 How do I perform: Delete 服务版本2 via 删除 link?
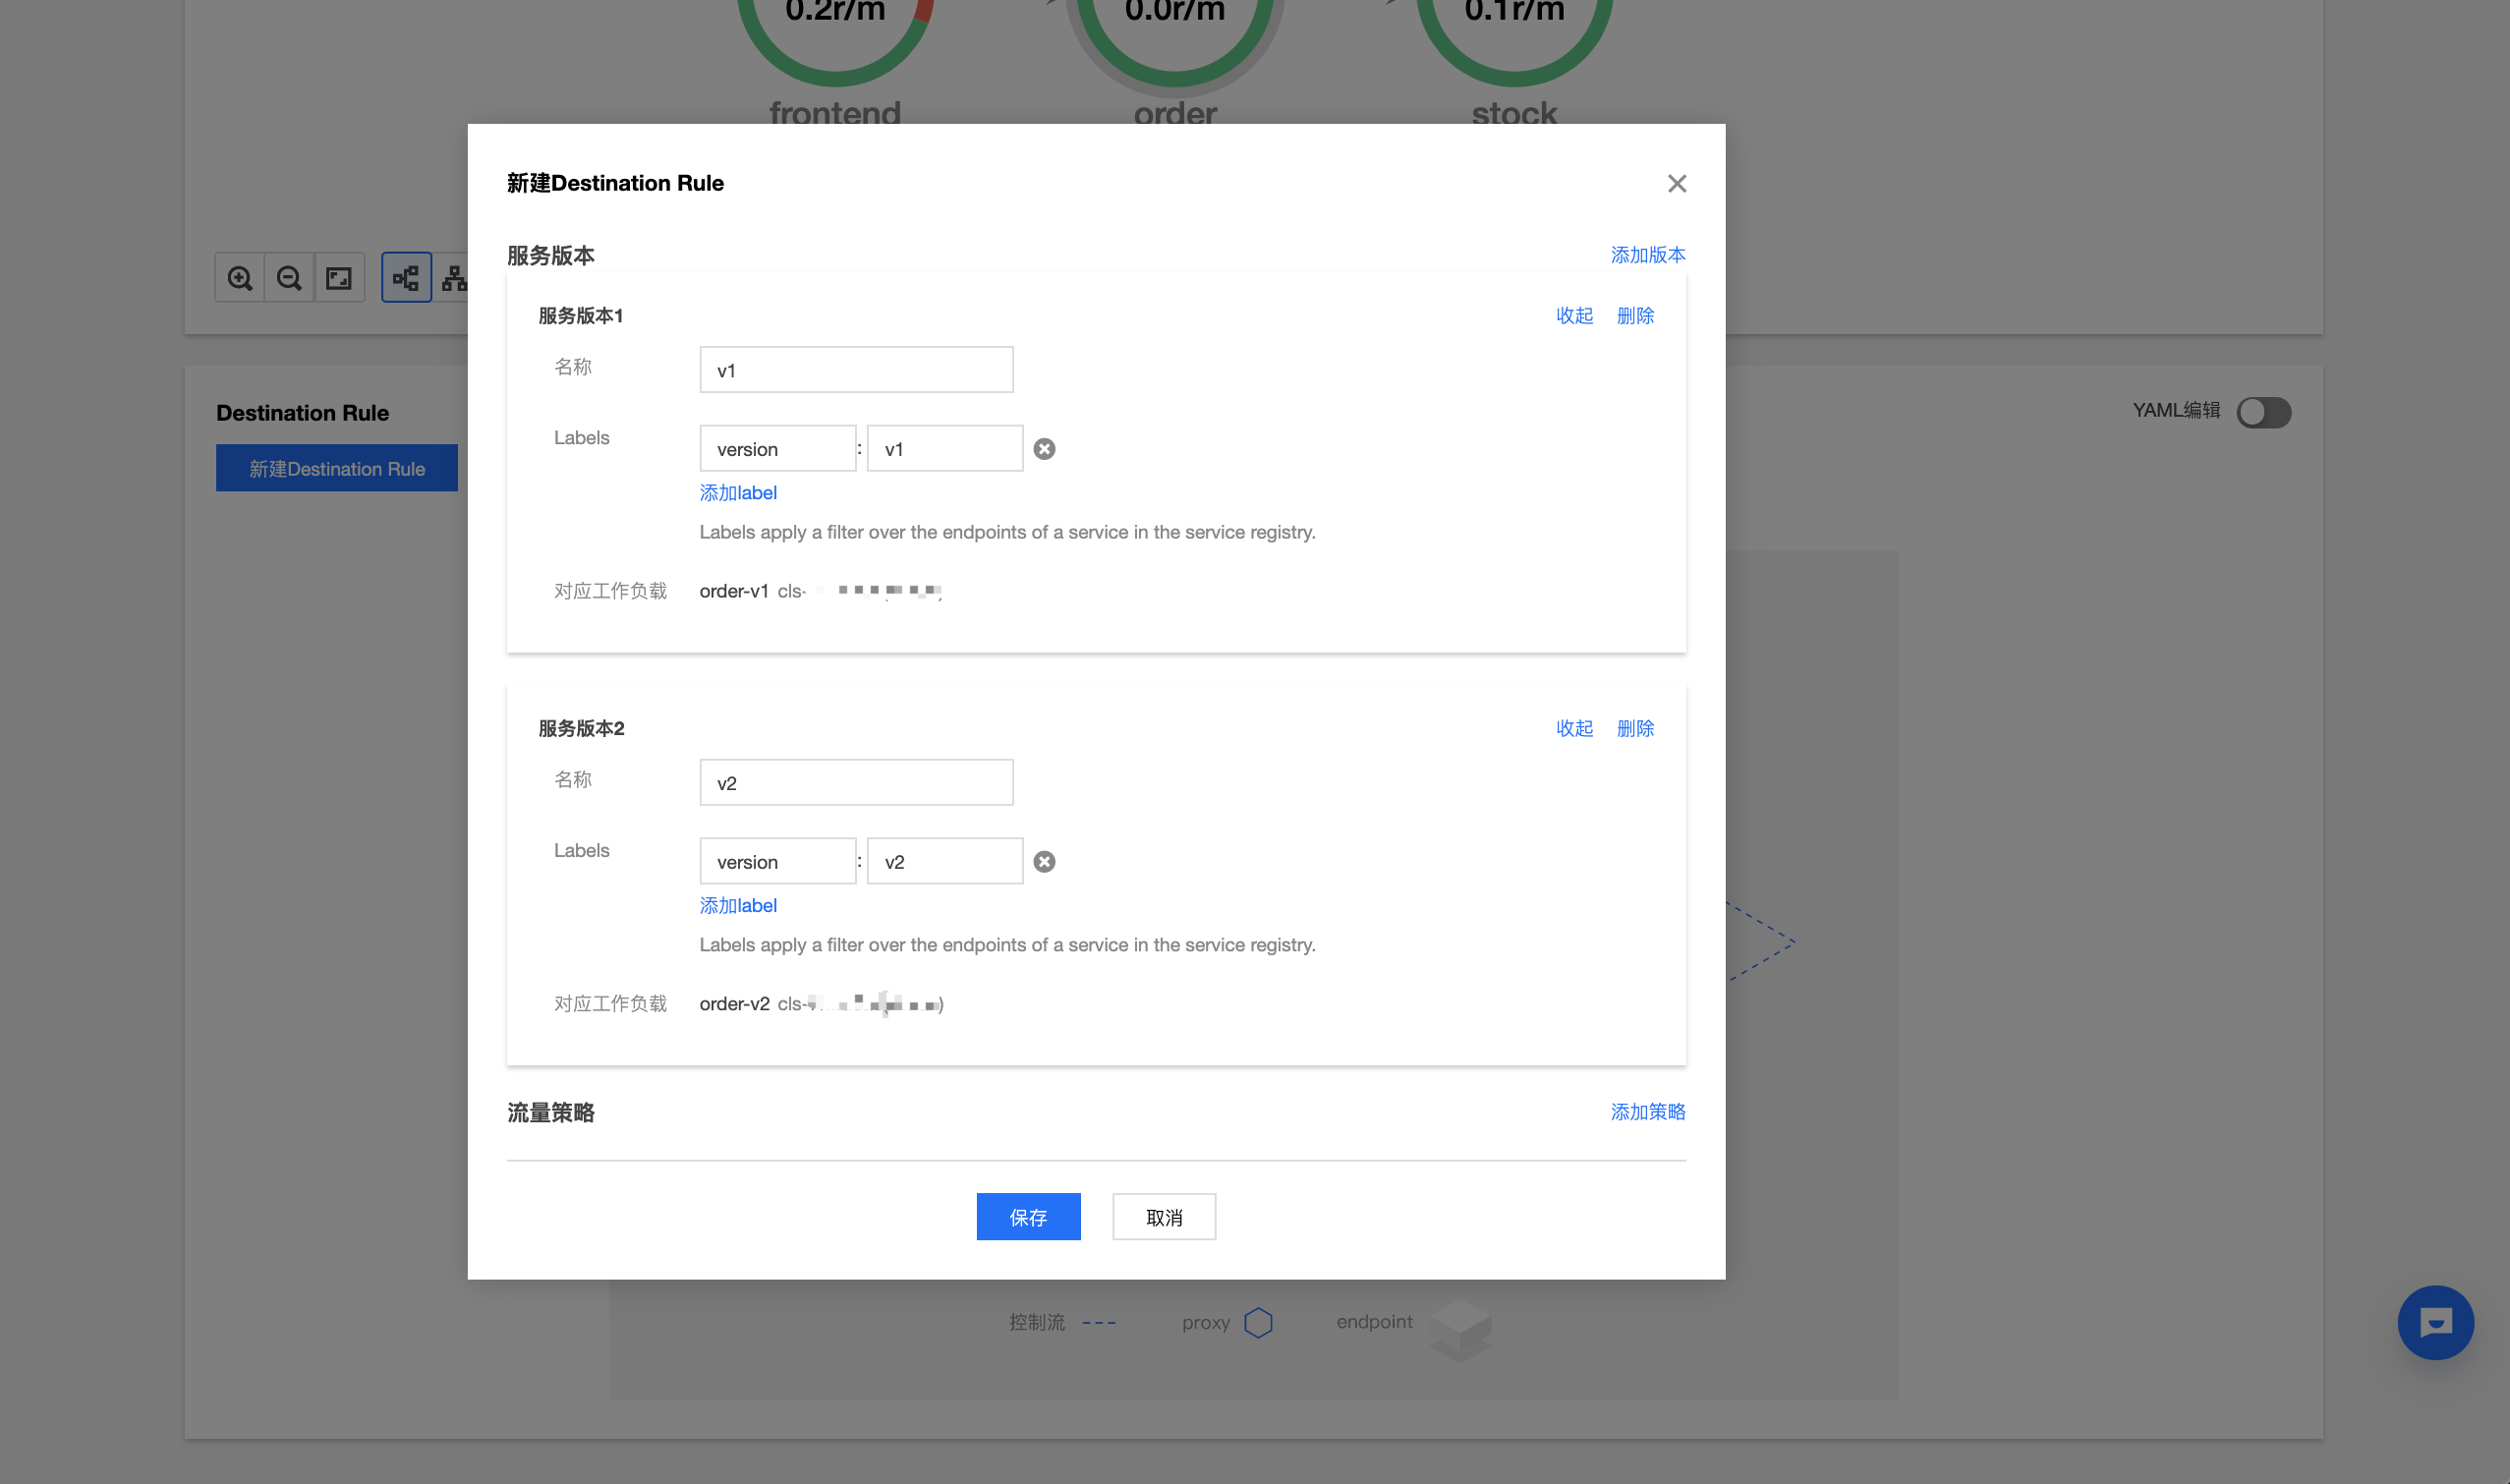click(x=1635, y=729)
